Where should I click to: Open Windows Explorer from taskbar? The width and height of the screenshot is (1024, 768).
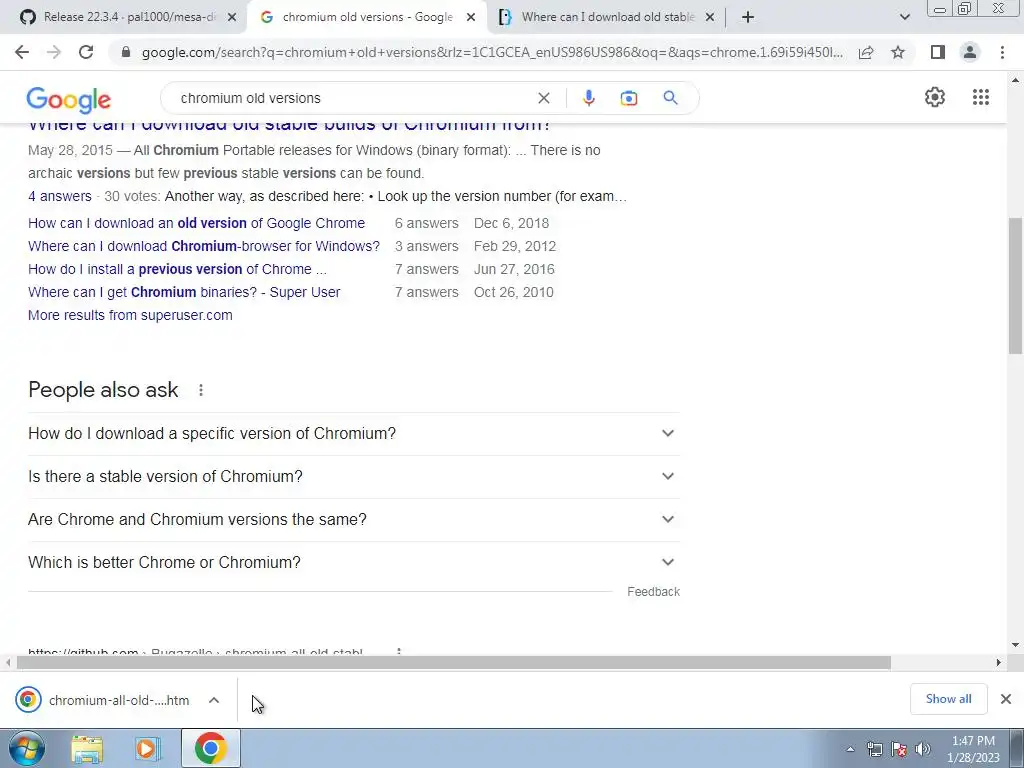click(x=87, y=749)
